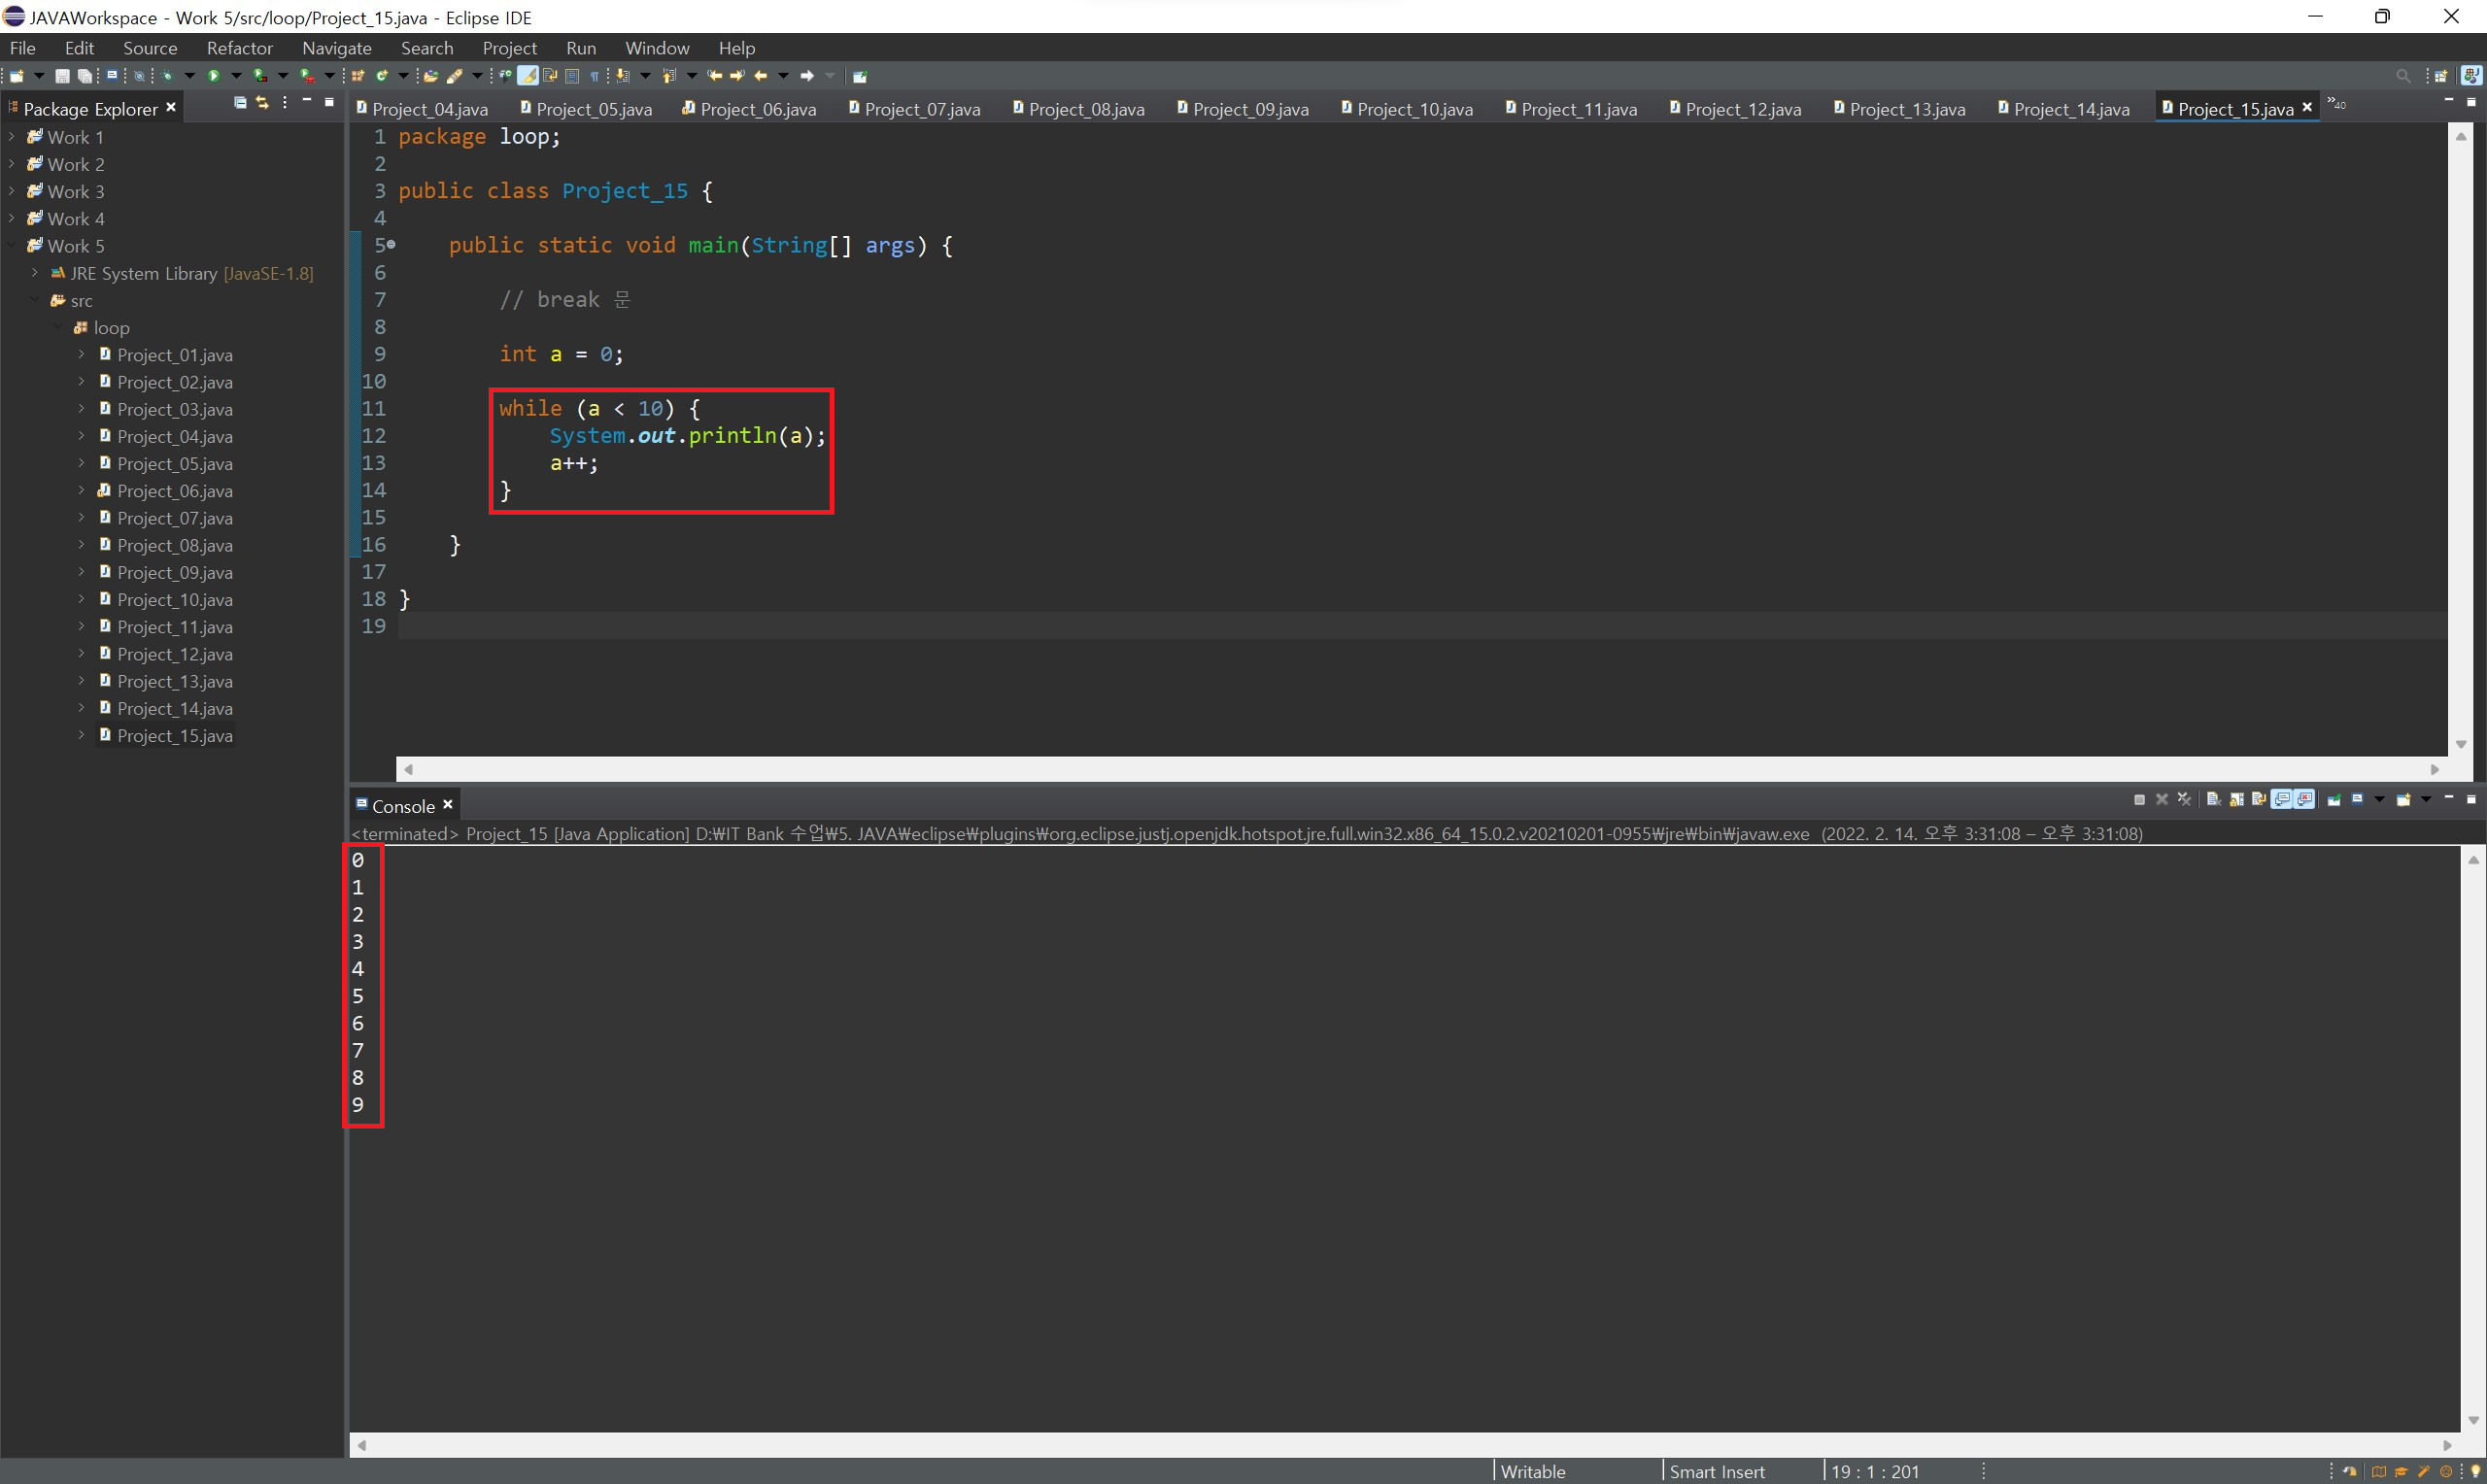Expand the Work 1 project tree
The image size is (2487, 1484).
11,137
